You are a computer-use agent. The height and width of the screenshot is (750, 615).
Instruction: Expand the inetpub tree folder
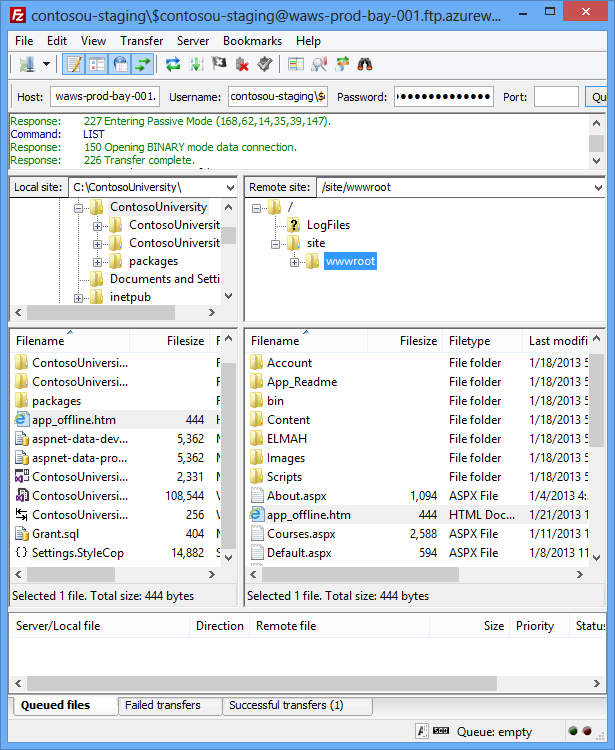[x=78, y=298]
